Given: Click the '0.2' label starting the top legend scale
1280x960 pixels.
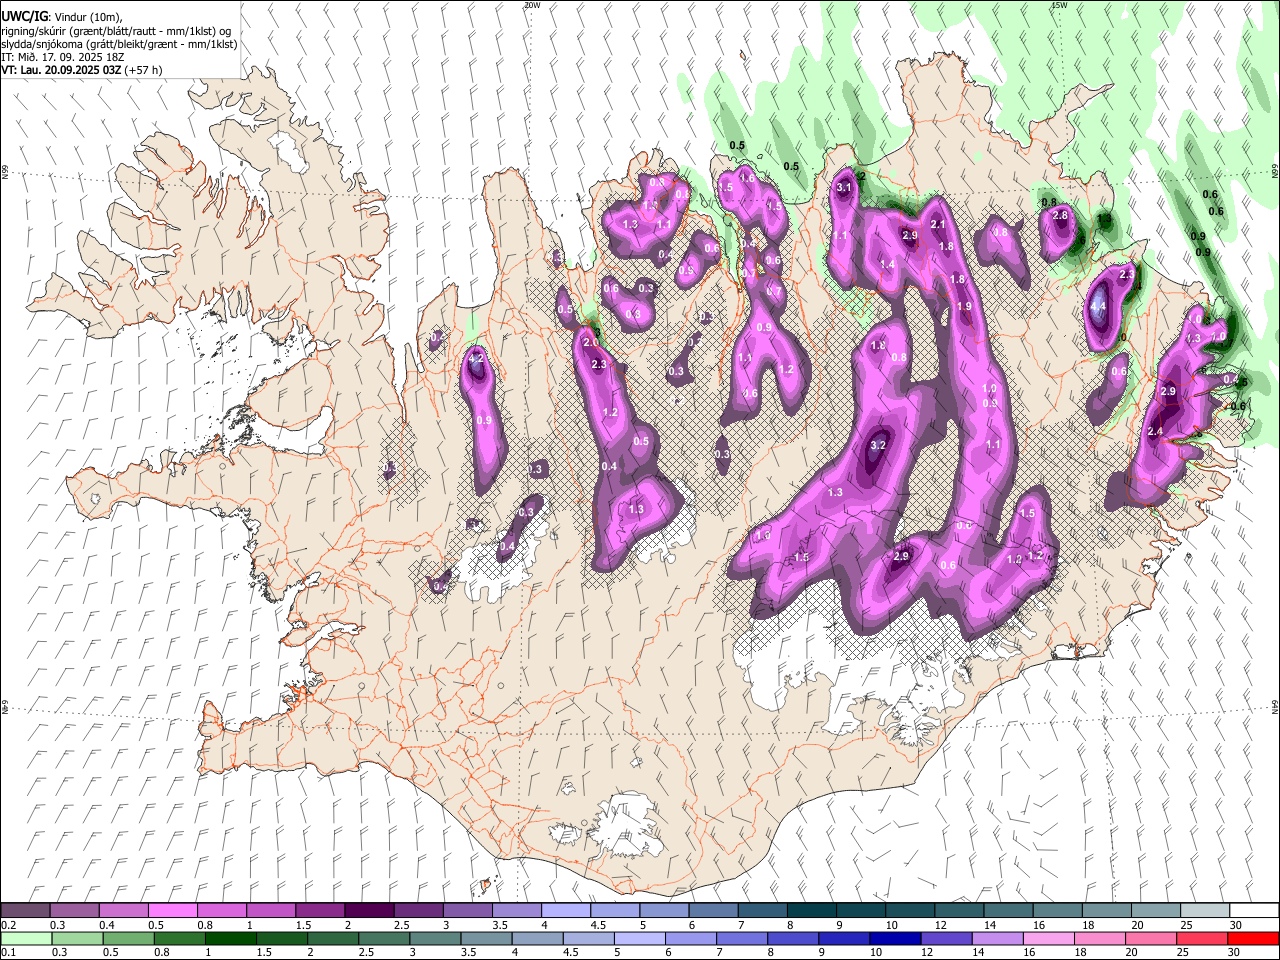Looking at the screenshot, I should tap(8, 925).
